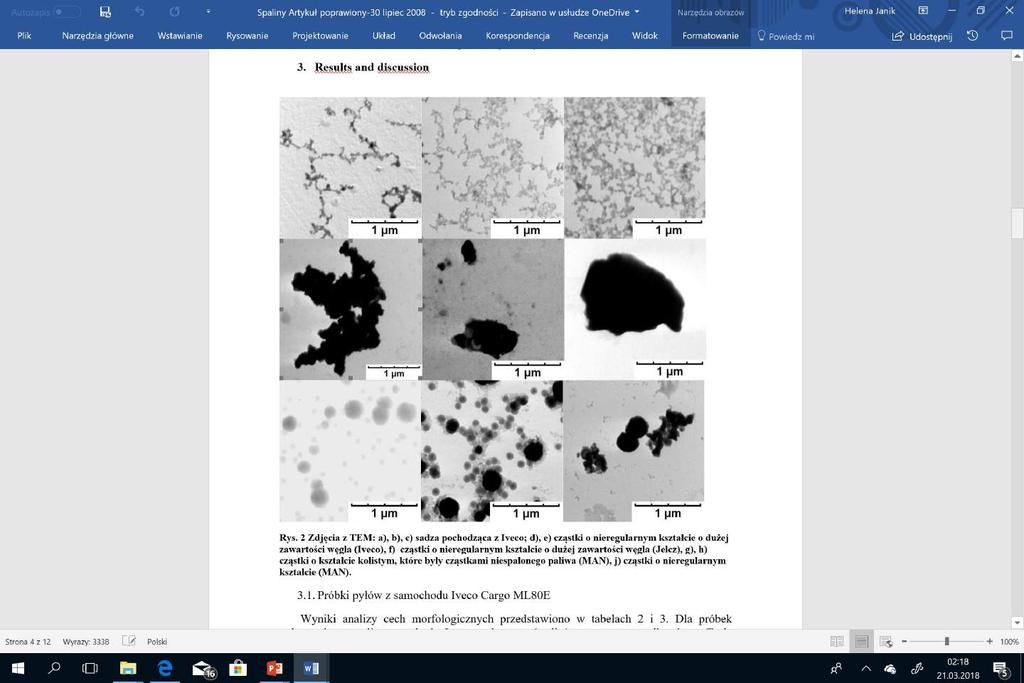This screenshot has height=683, width=1024.
Task: Click the vertical scrollbar thumb
Action: click(x=1017, y=224)
